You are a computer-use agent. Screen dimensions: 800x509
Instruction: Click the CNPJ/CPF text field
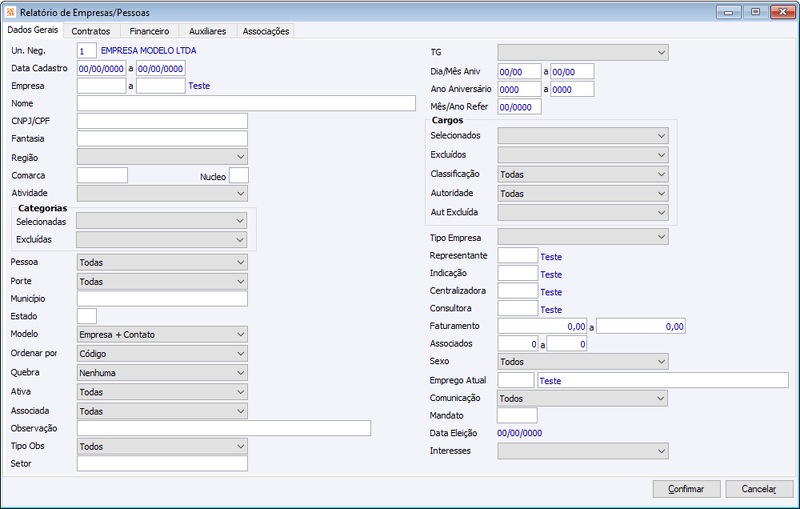[x=162, y=121]
